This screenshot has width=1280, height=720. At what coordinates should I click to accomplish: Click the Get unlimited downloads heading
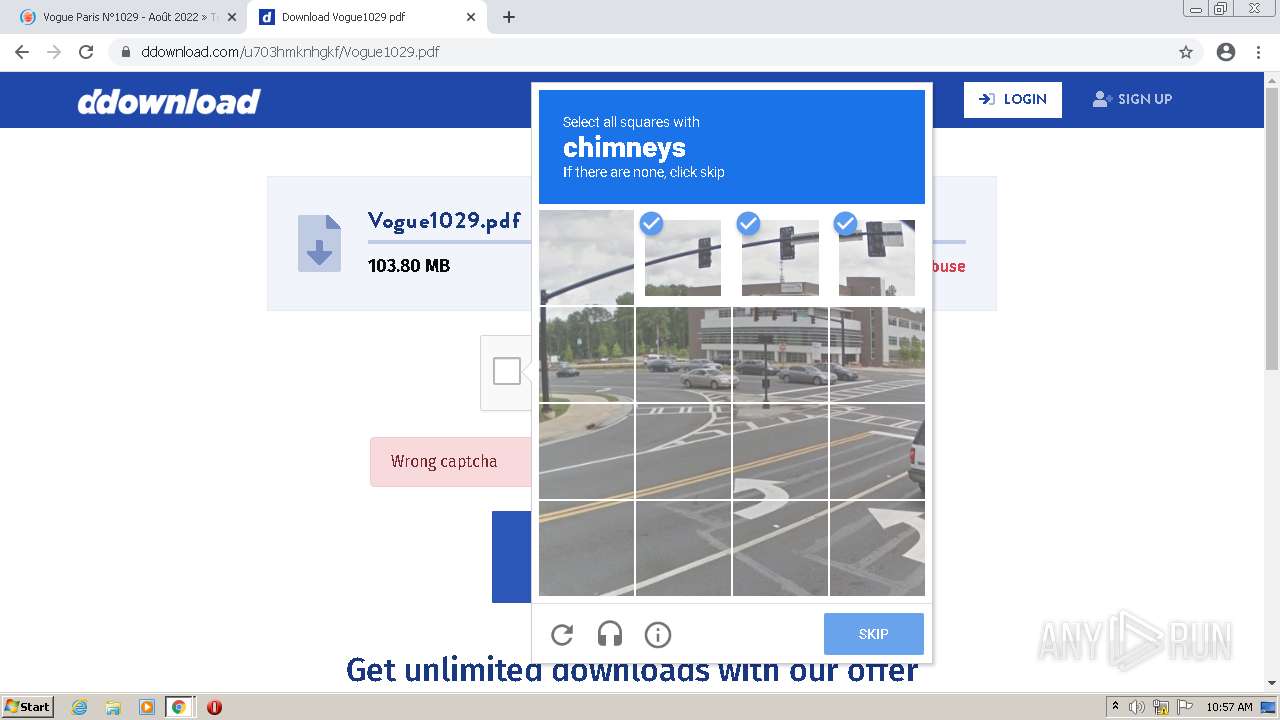(x=632, y=669)
